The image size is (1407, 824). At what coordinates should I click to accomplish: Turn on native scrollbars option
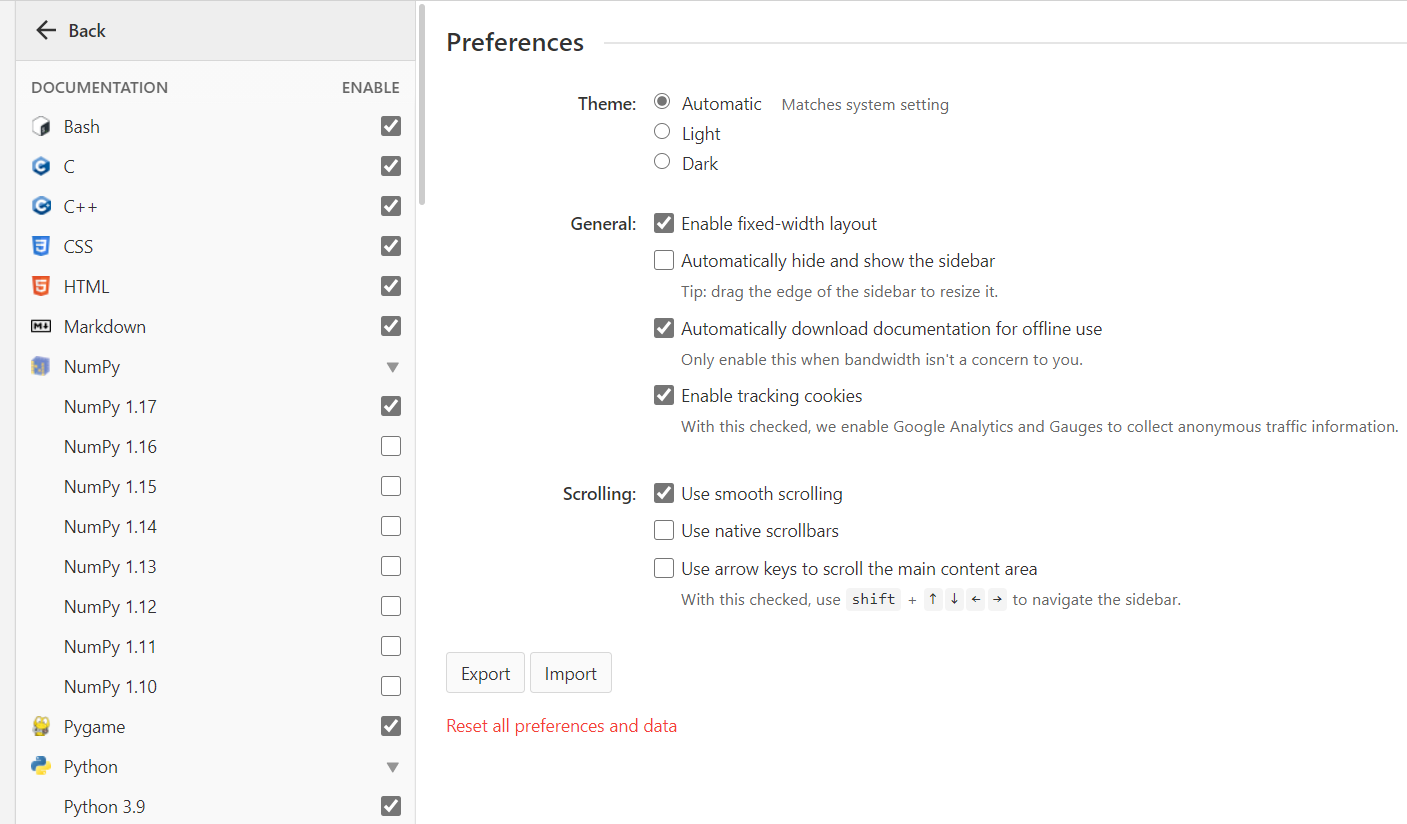pos(664,531)
